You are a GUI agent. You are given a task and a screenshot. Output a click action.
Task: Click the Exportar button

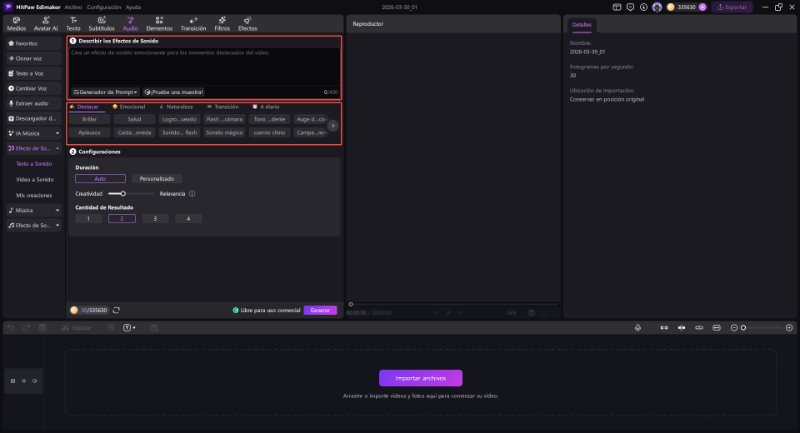(732, 7)
